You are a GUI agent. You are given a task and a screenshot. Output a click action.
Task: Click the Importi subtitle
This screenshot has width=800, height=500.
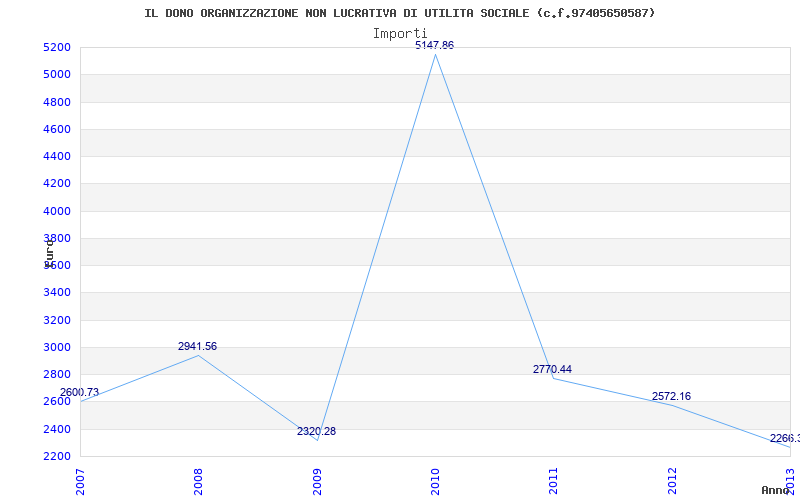click(x=400, y=34)
